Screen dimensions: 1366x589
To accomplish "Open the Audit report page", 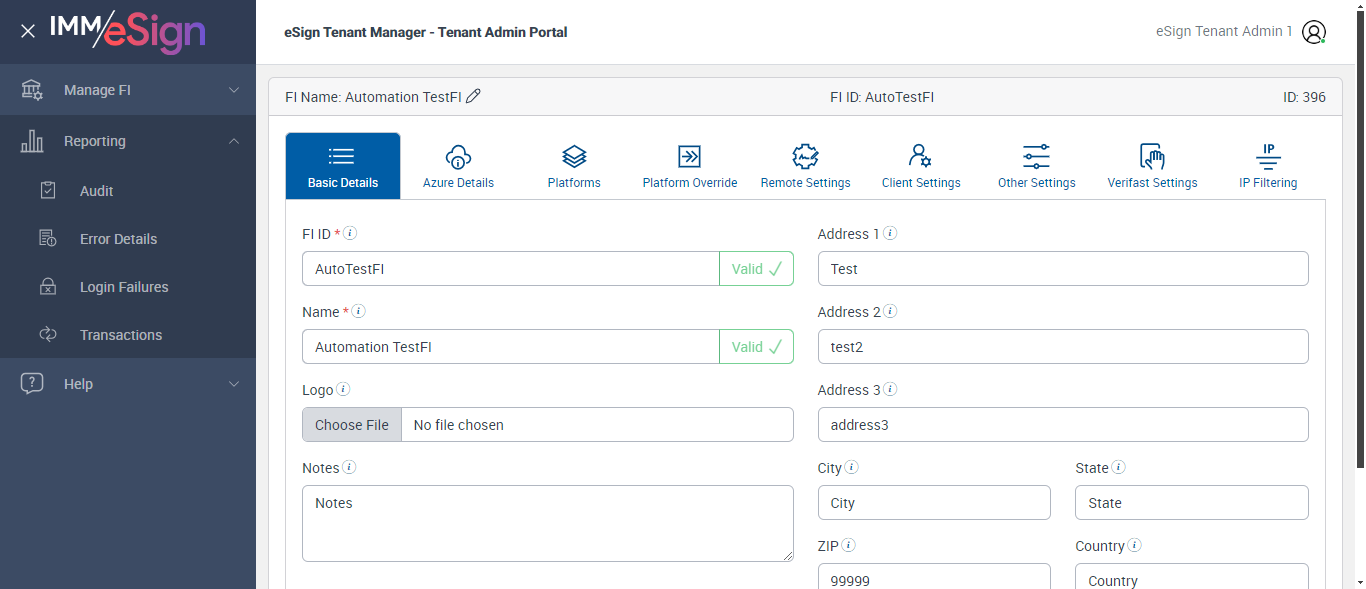I will pos(97,191).
